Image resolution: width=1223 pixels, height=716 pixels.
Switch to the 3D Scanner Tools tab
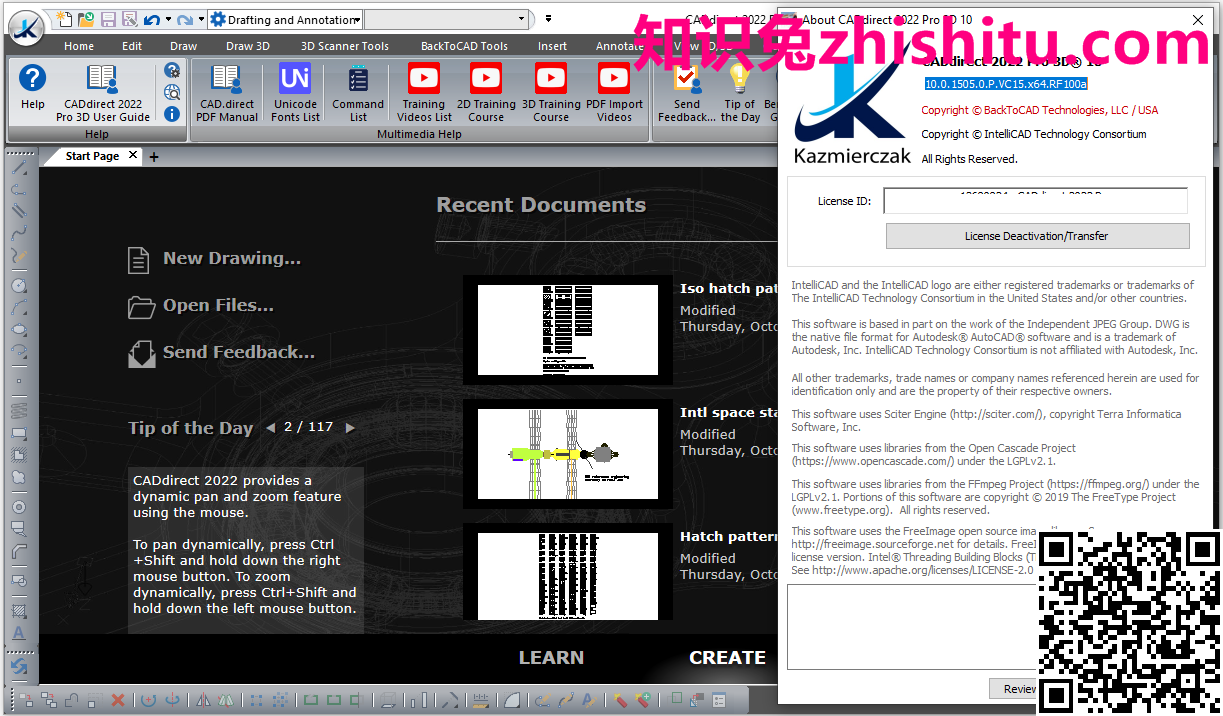tap(345, 46)
